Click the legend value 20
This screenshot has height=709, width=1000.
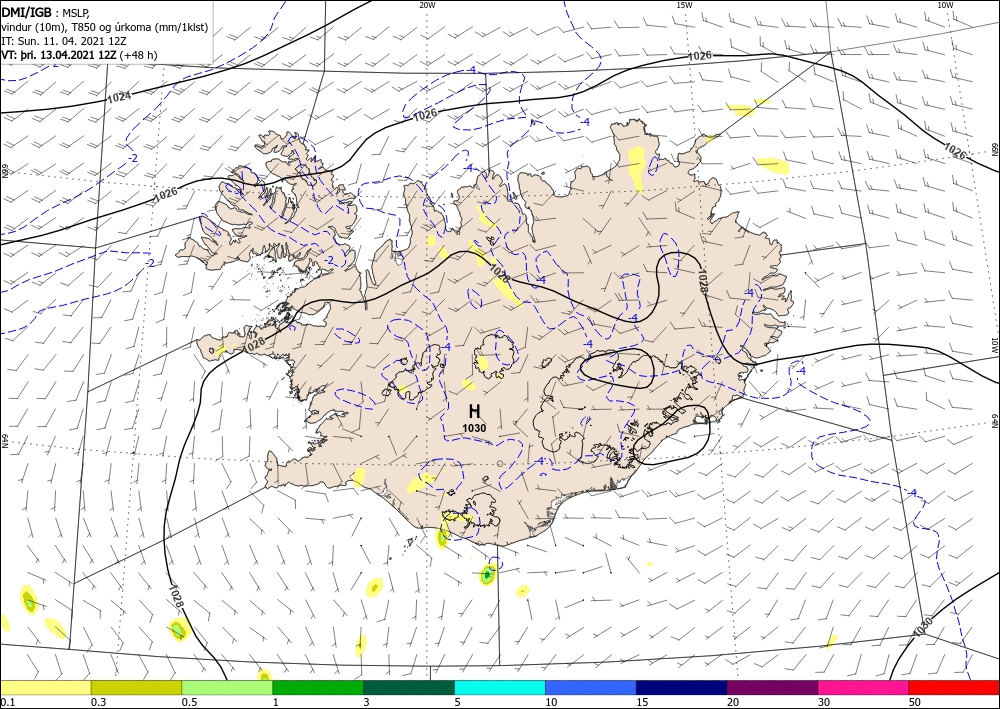pos(733,702)
